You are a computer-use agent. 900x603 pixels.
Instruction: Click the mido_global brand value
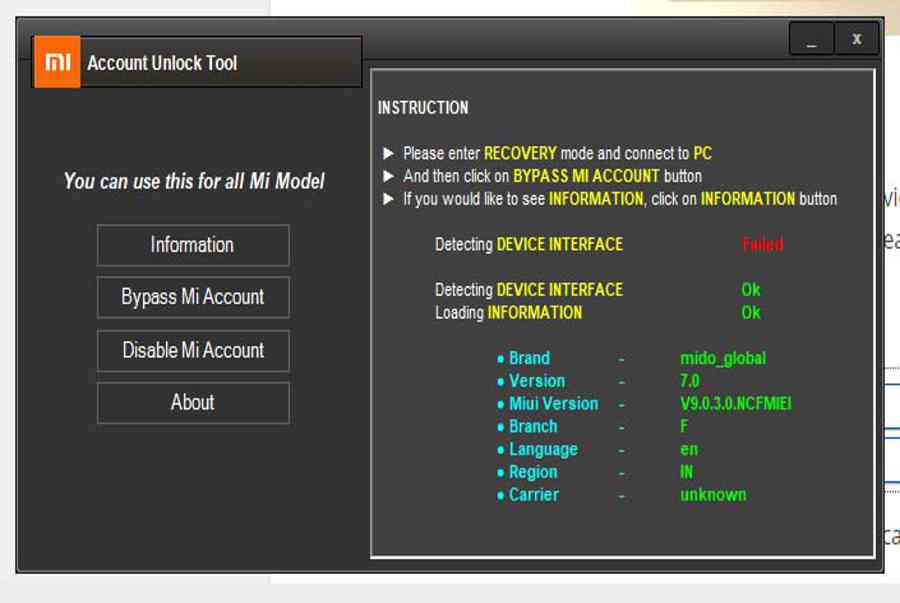pyautogui.click(x=723, y=358)
